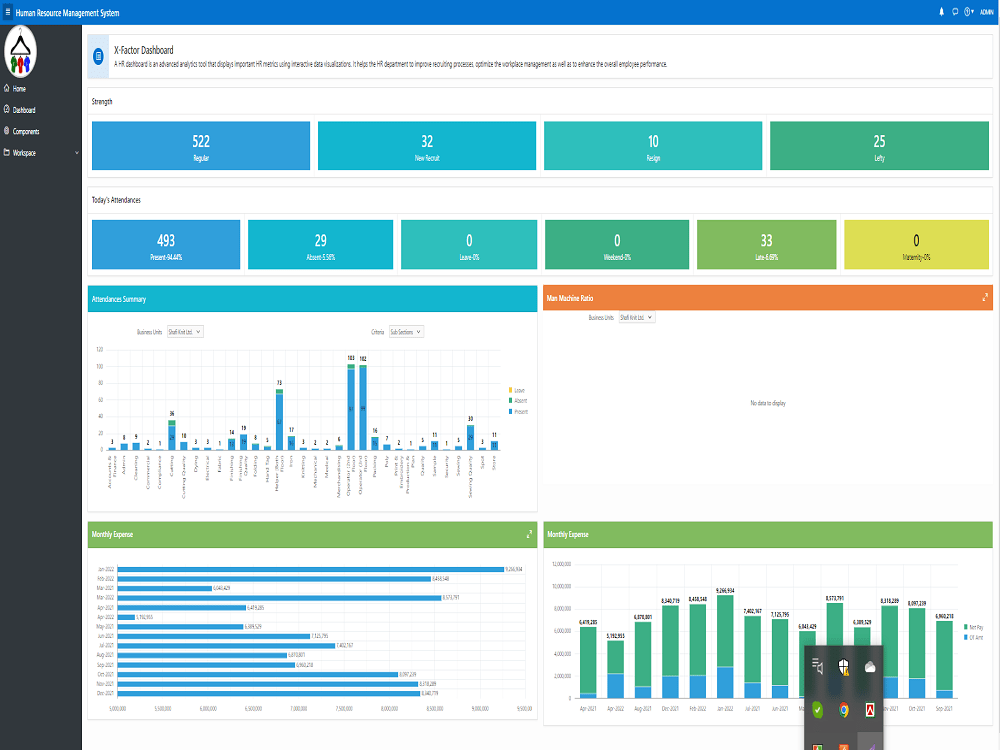Click the user profile icon in top bar

(x=967, y=11)
